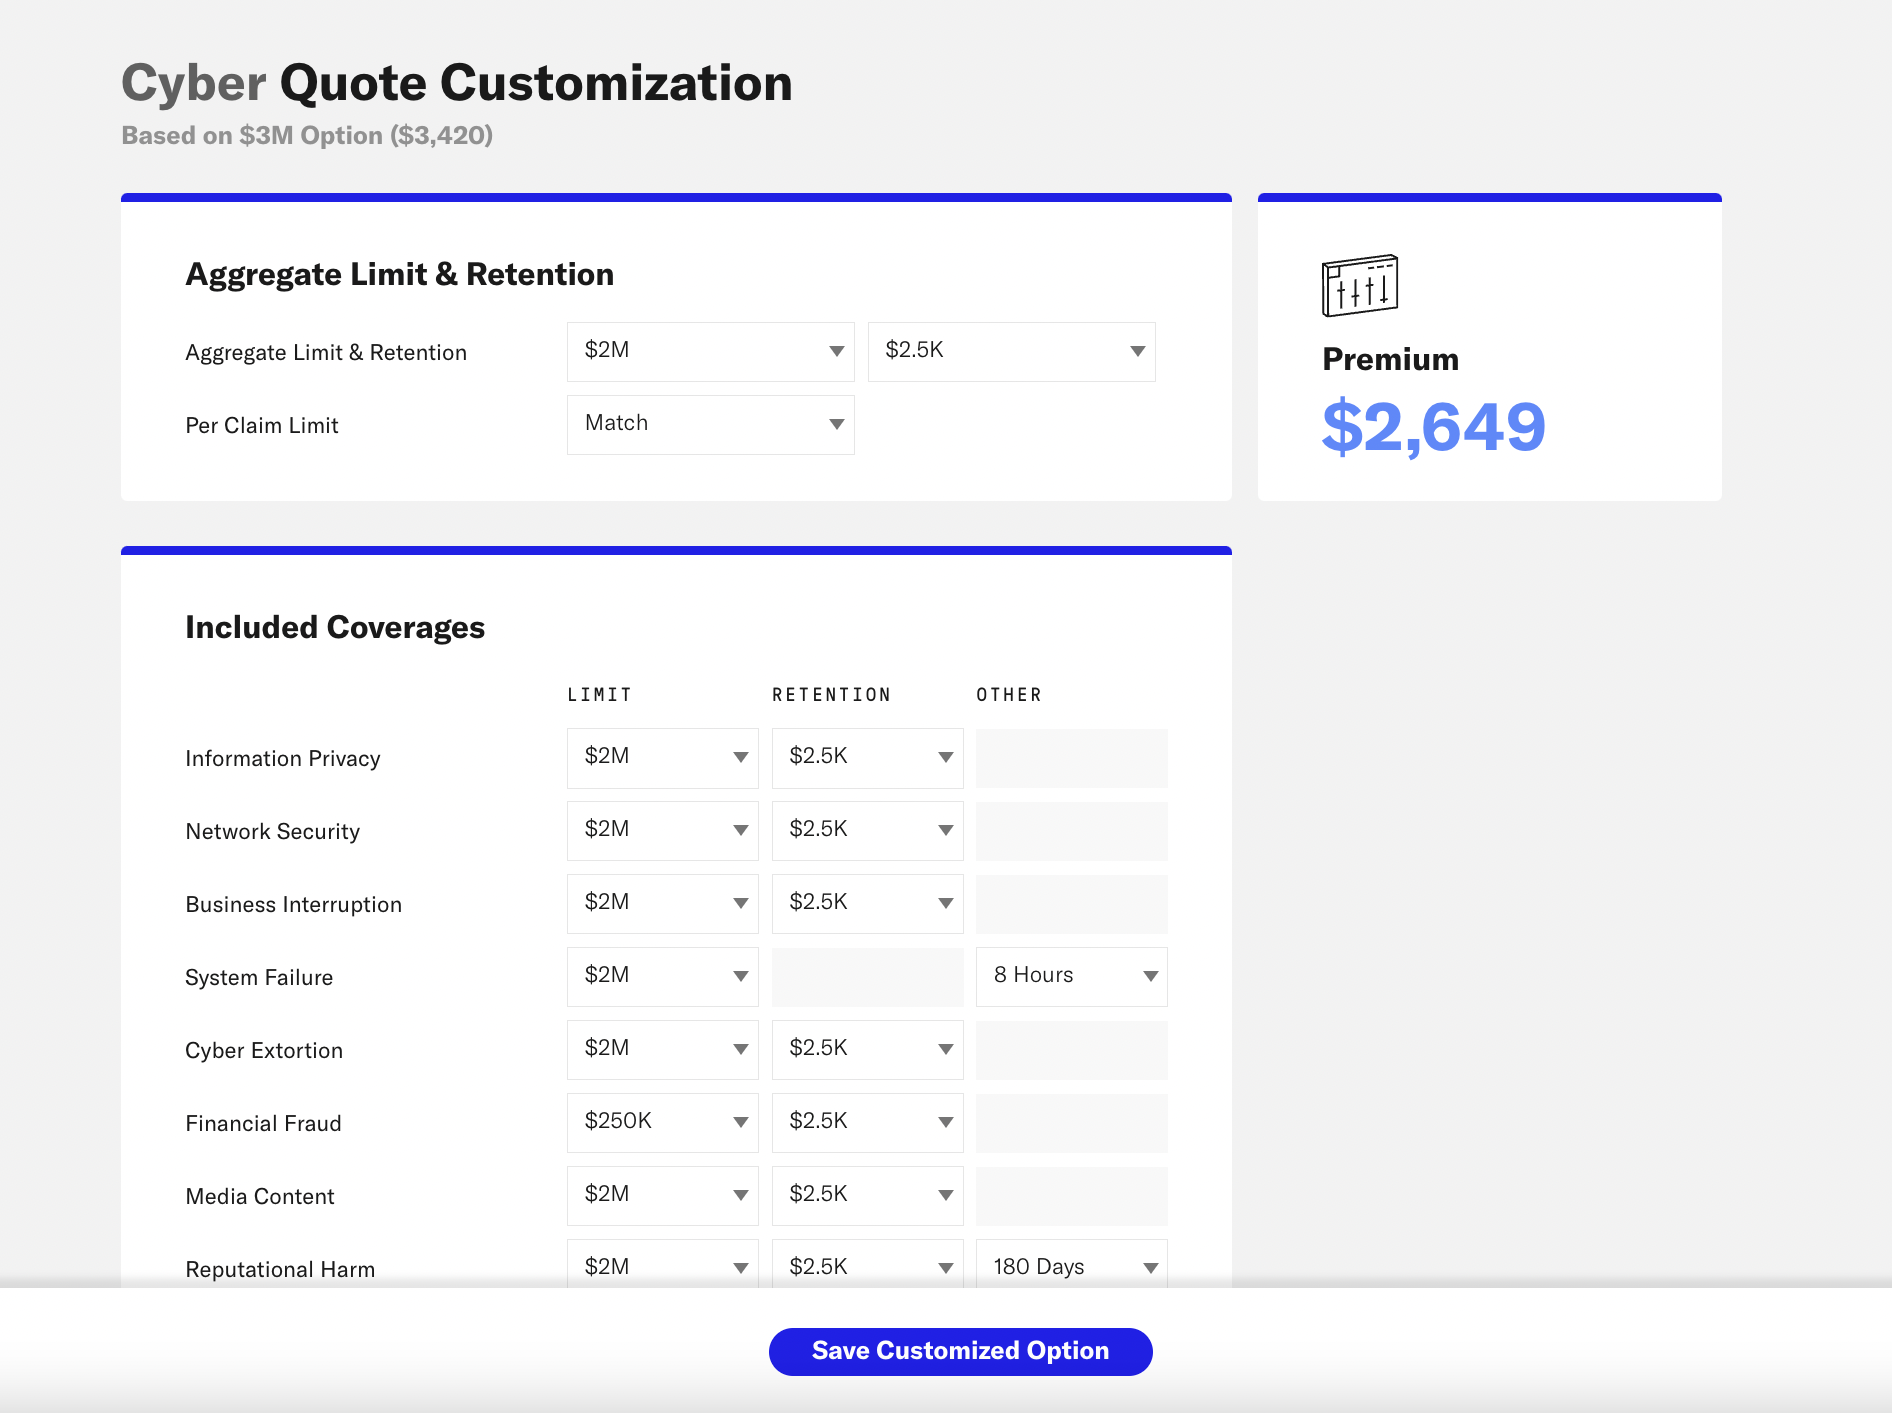
Task: Open the Financial Fraud retention dropdown
Action: (x=867, y=1122)
